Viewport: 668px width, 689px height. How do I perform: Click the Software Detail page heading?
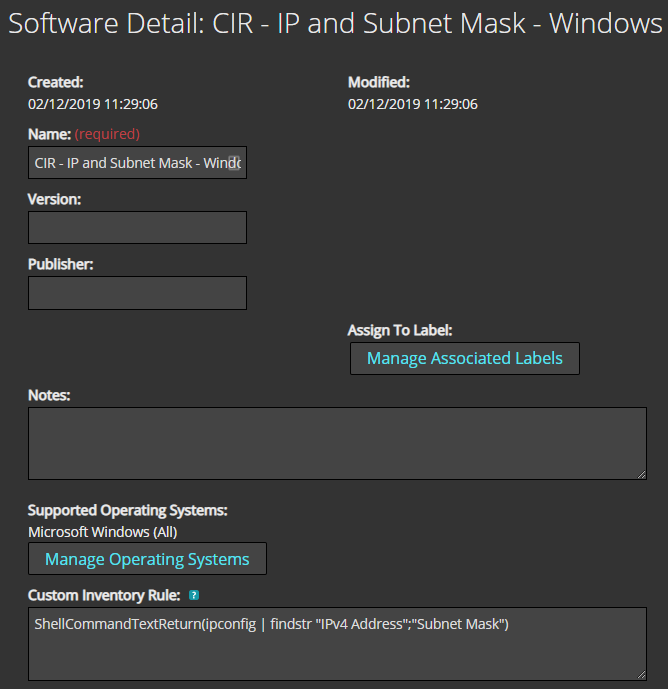[x=335, y=23]
